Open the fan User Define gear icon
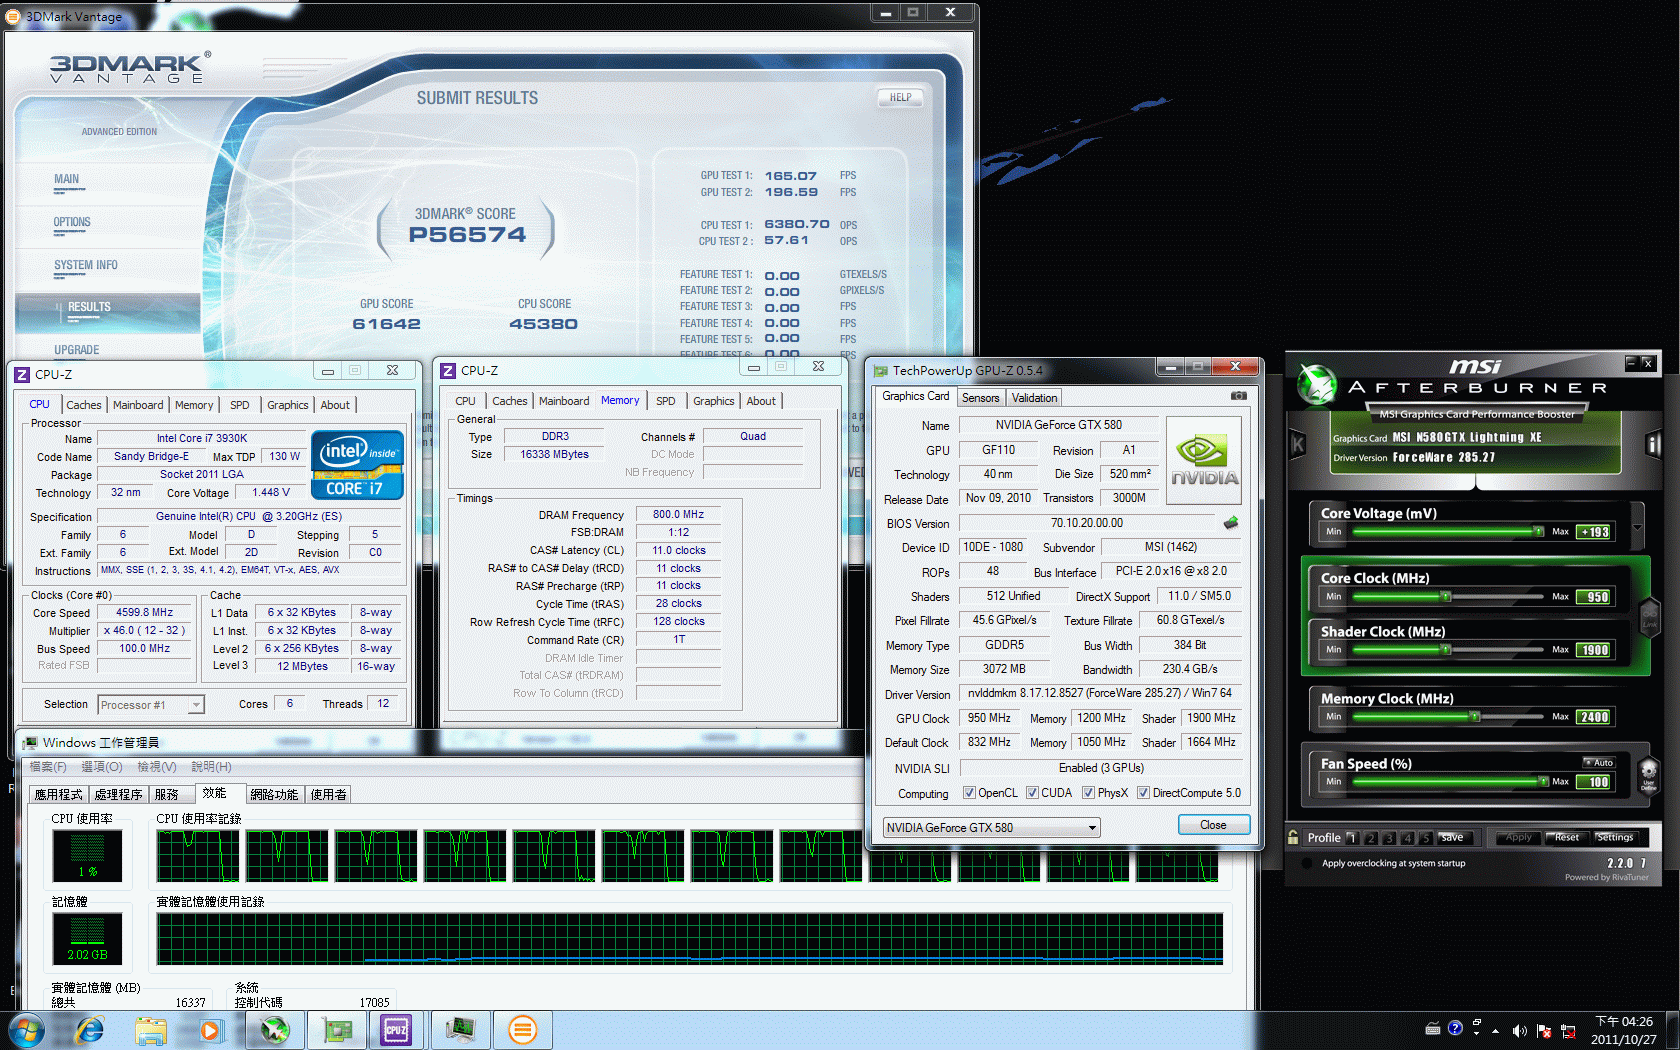 1649,774
